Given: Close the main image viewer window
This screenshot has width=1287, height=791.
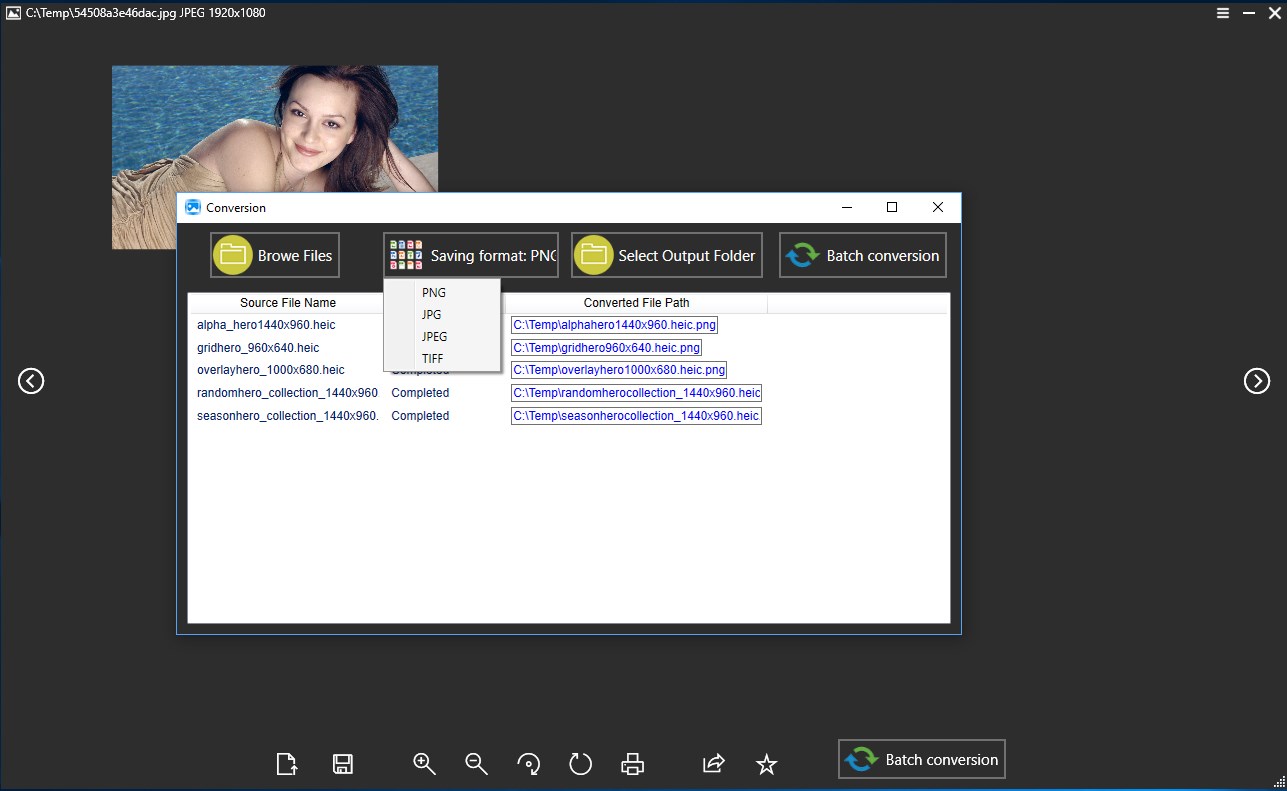Looking at the screenshot, I should tap(1273, 13).
